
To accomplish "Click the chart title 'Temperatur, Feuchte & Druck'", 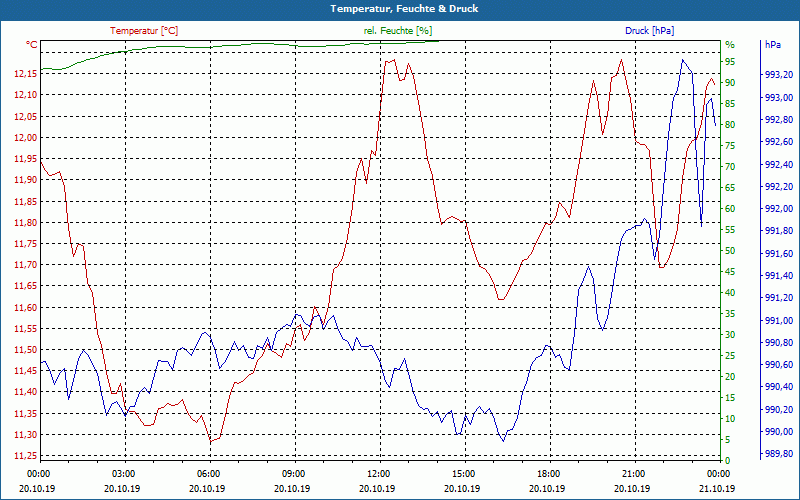I will tap(404, 9).
